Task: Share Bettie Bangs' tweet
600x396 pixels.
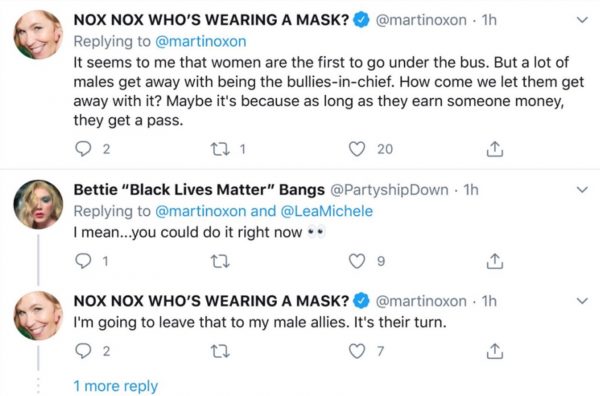Action: (x=494, y=261)
